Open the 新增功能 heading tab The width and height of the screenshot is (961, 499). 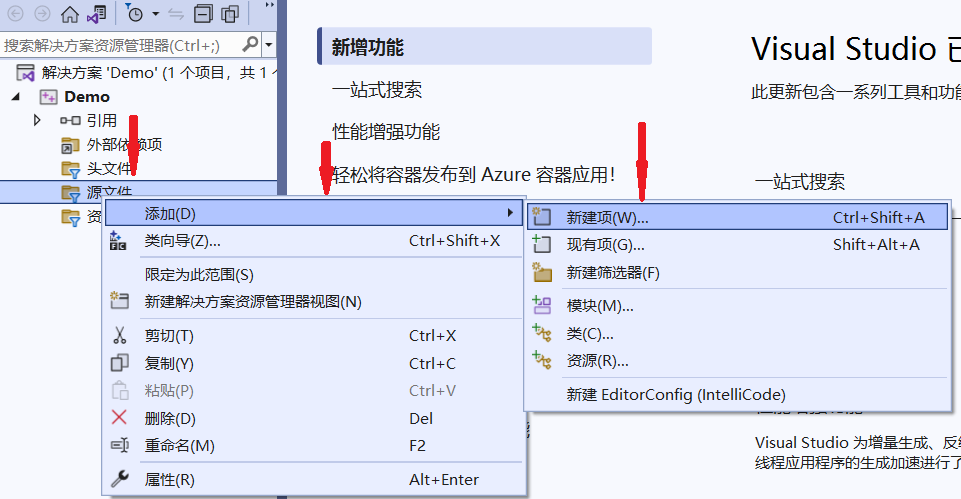point(484,47)
